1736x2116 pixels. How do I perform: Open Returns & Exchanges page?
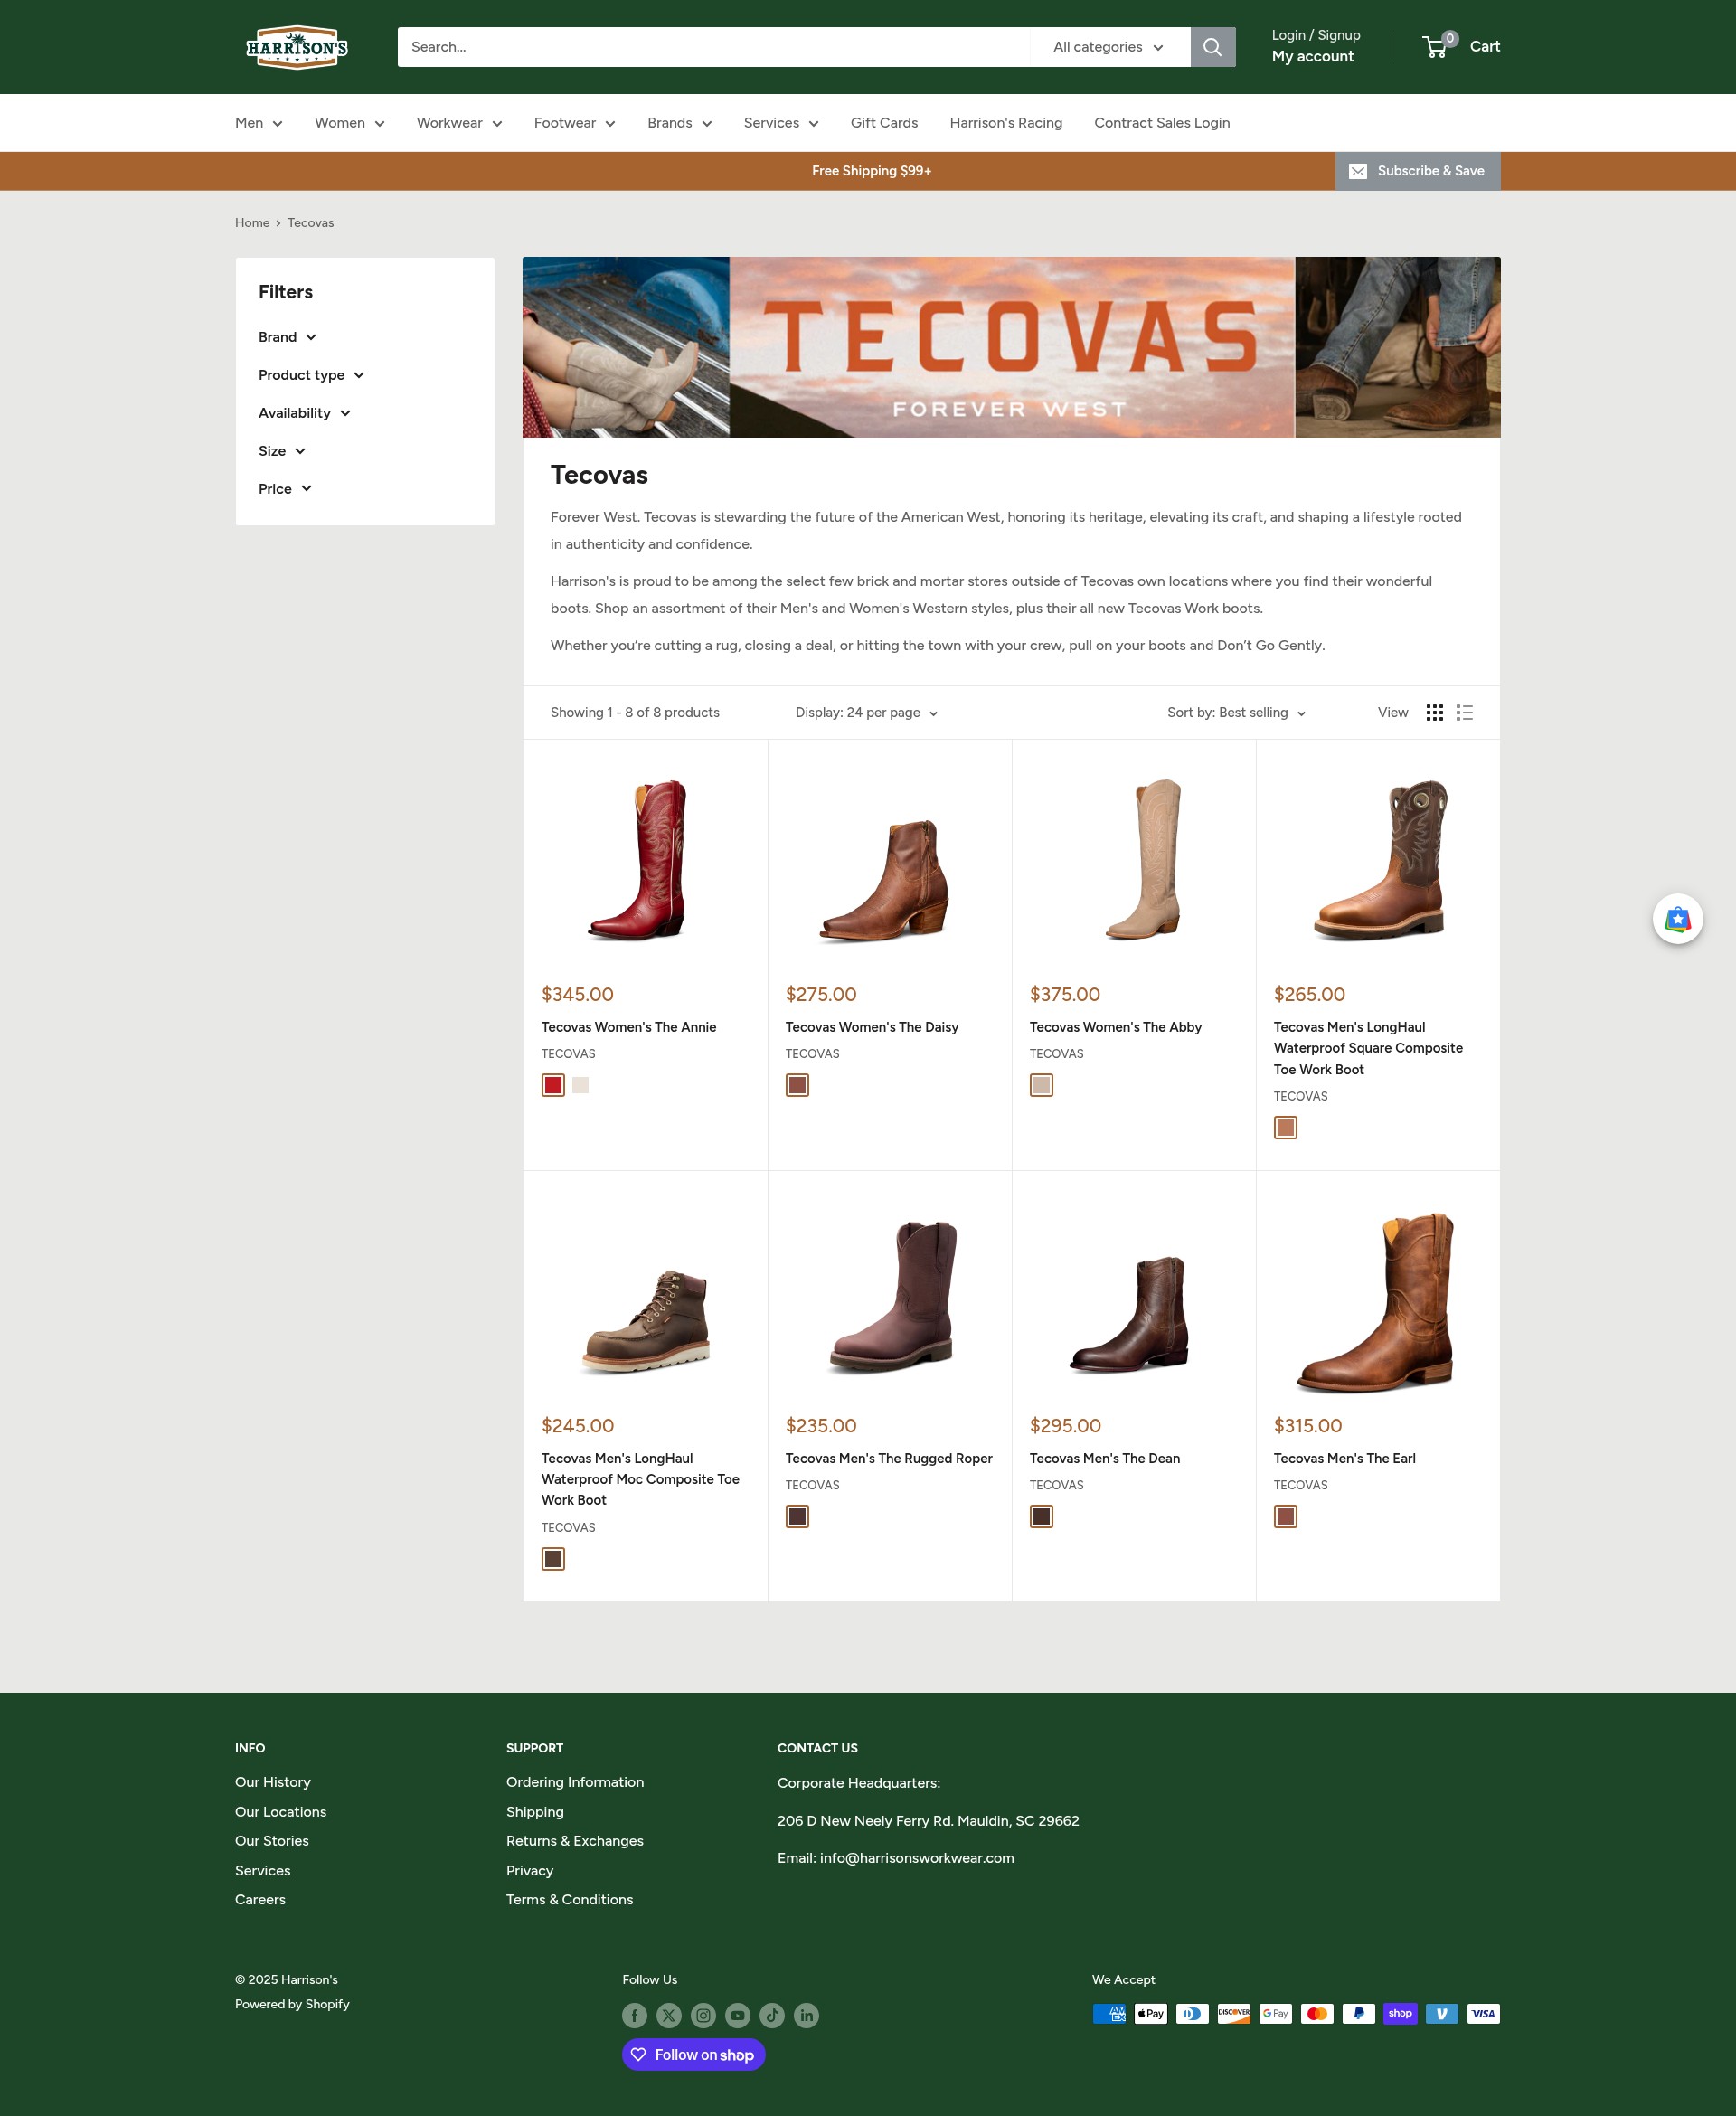pos(574,1841)
